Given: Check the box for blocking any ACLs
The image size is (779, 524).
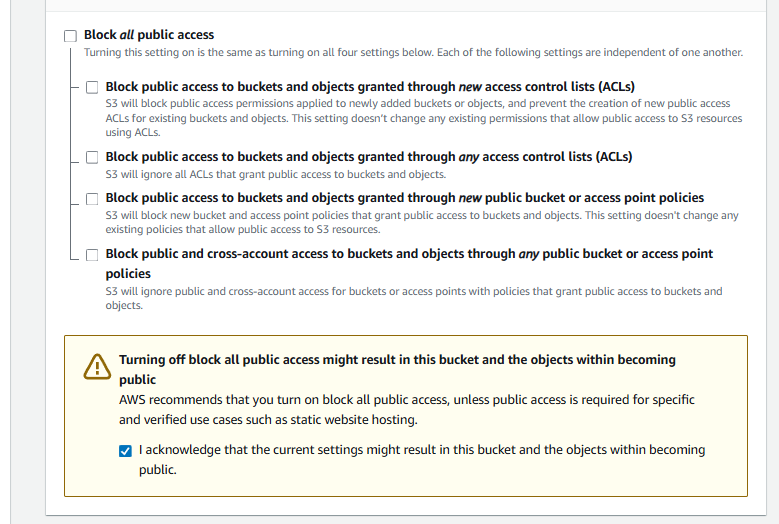Looking at the screenshot, I should click(92, 157).
